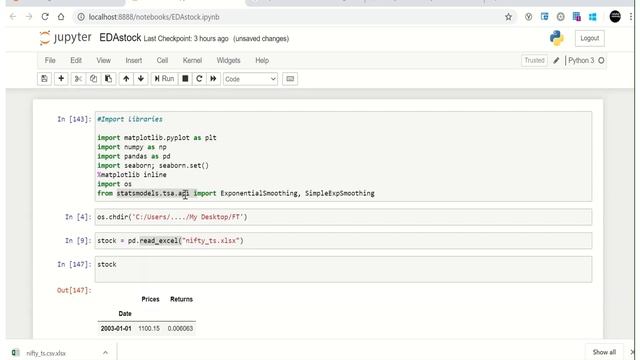Image resolution: width=640 pixels, height=360 pixels.
Task: Click the import libraries code cell
Action: coord(343,156)
